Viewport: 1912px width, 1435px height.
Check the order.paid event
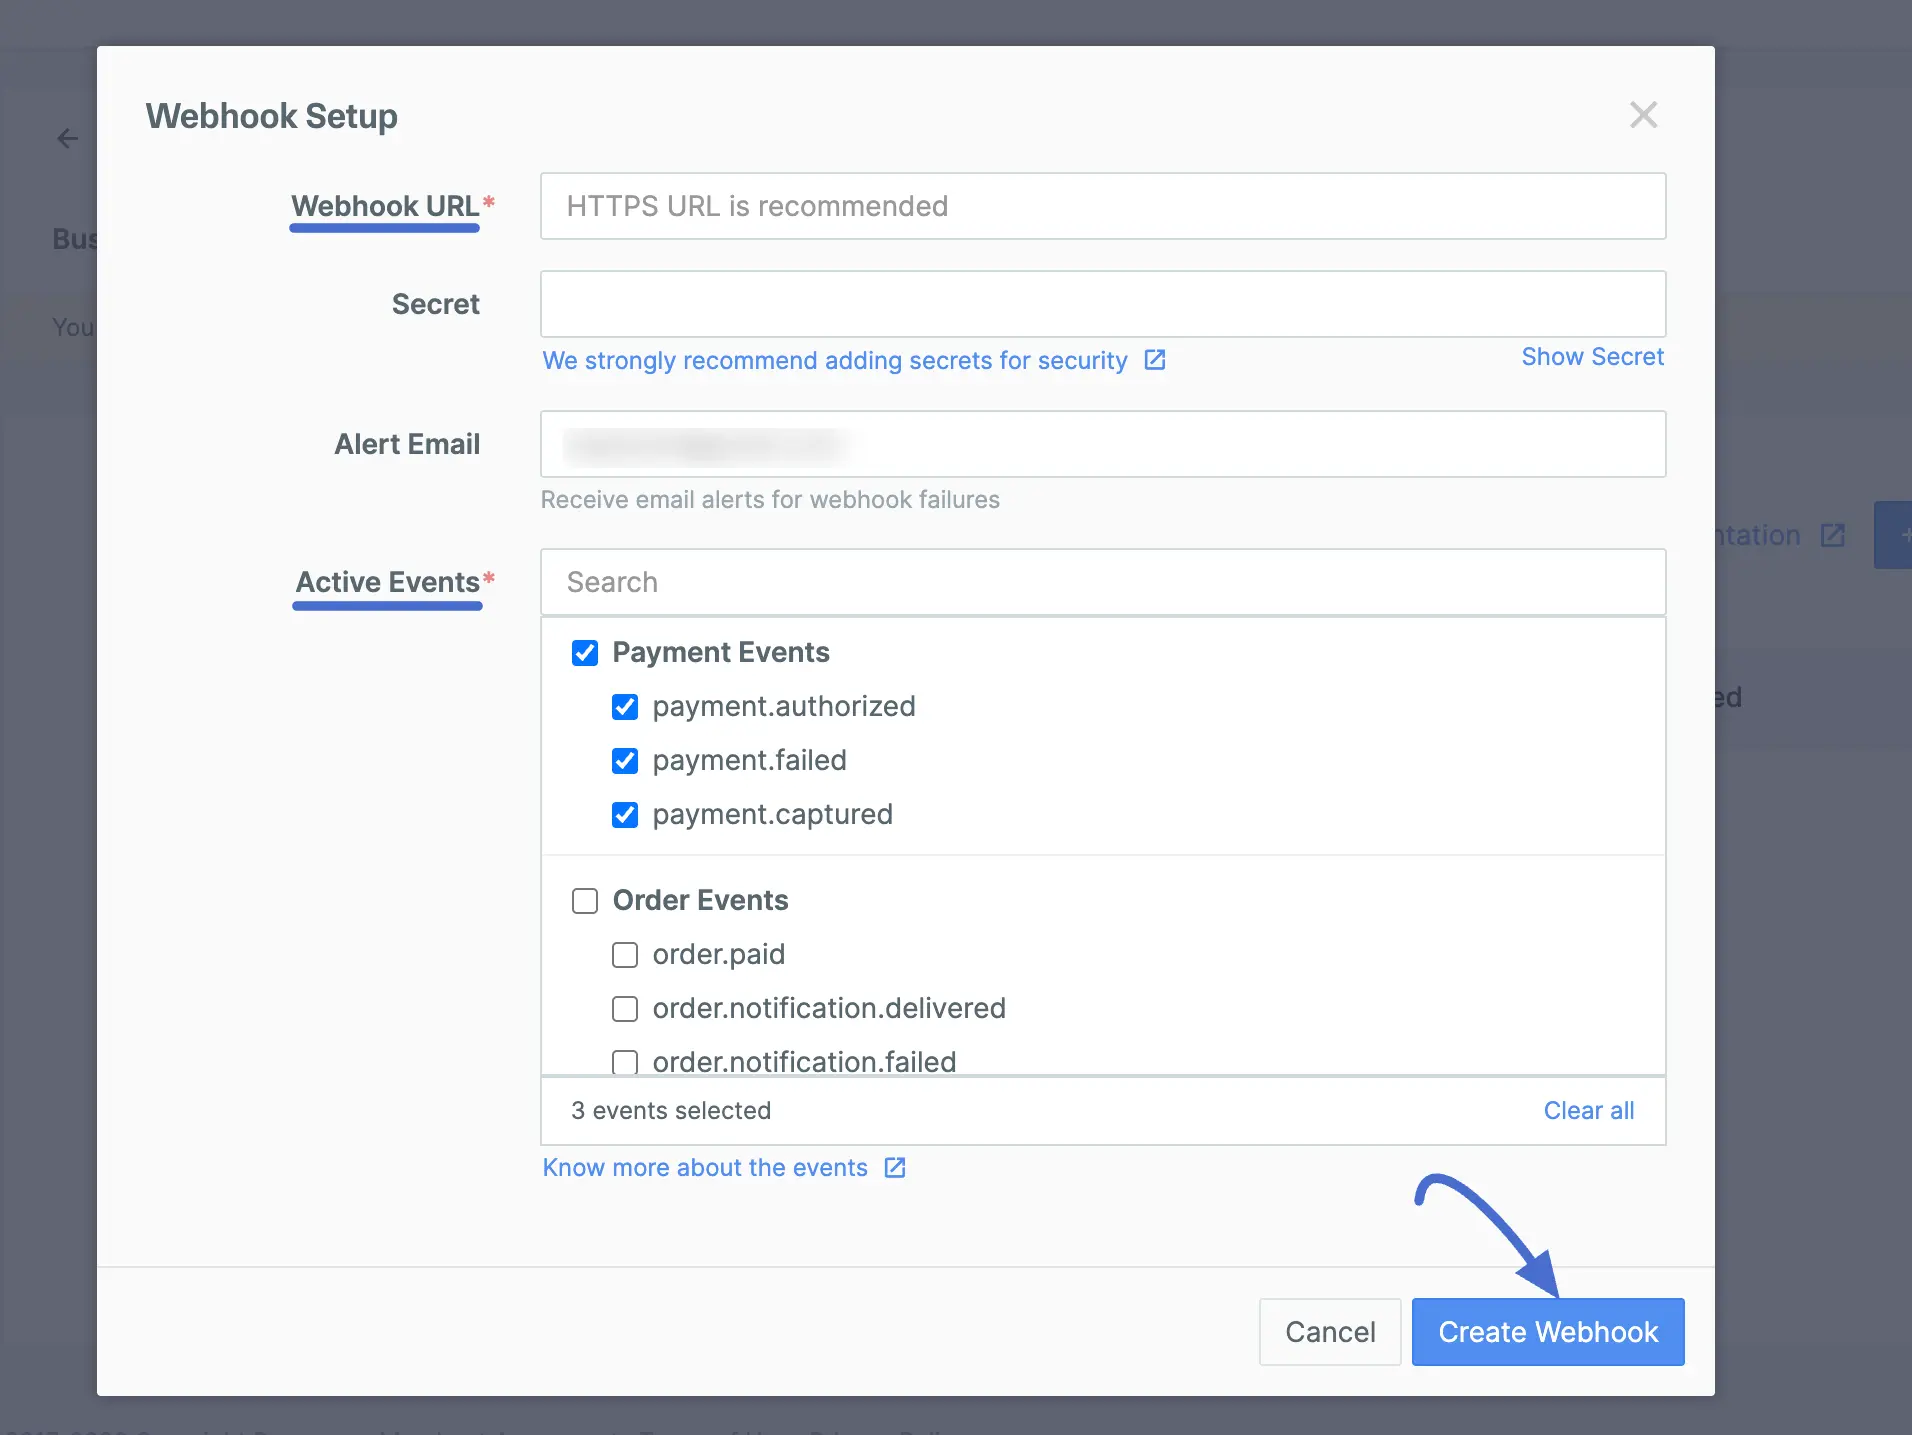tap(624, 955)
